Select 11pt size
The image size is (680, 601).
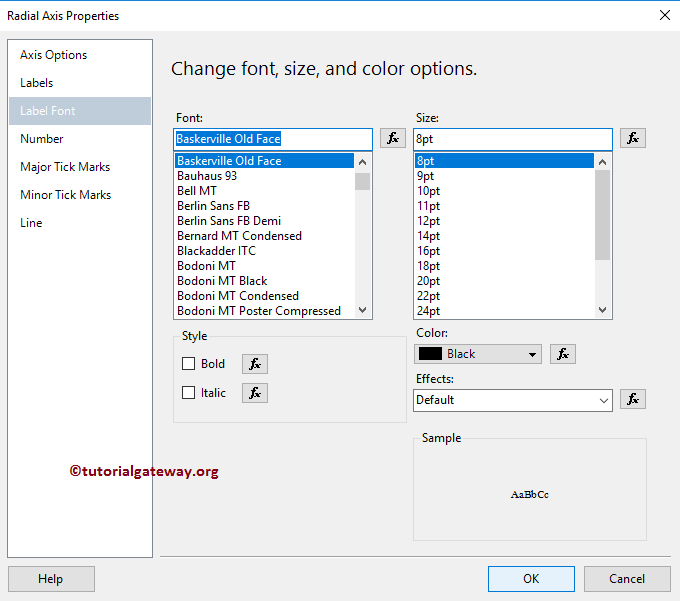[x=504, y=206]
